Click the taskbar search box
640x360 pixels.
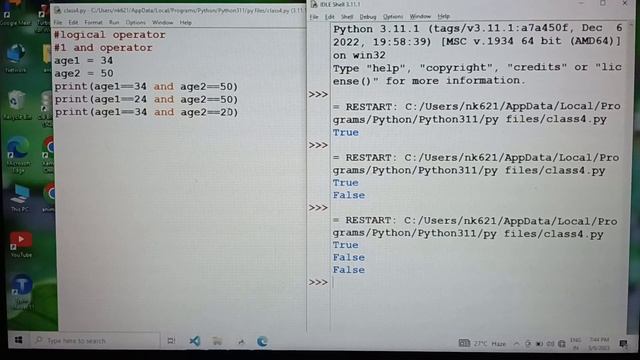click(96, 340)
